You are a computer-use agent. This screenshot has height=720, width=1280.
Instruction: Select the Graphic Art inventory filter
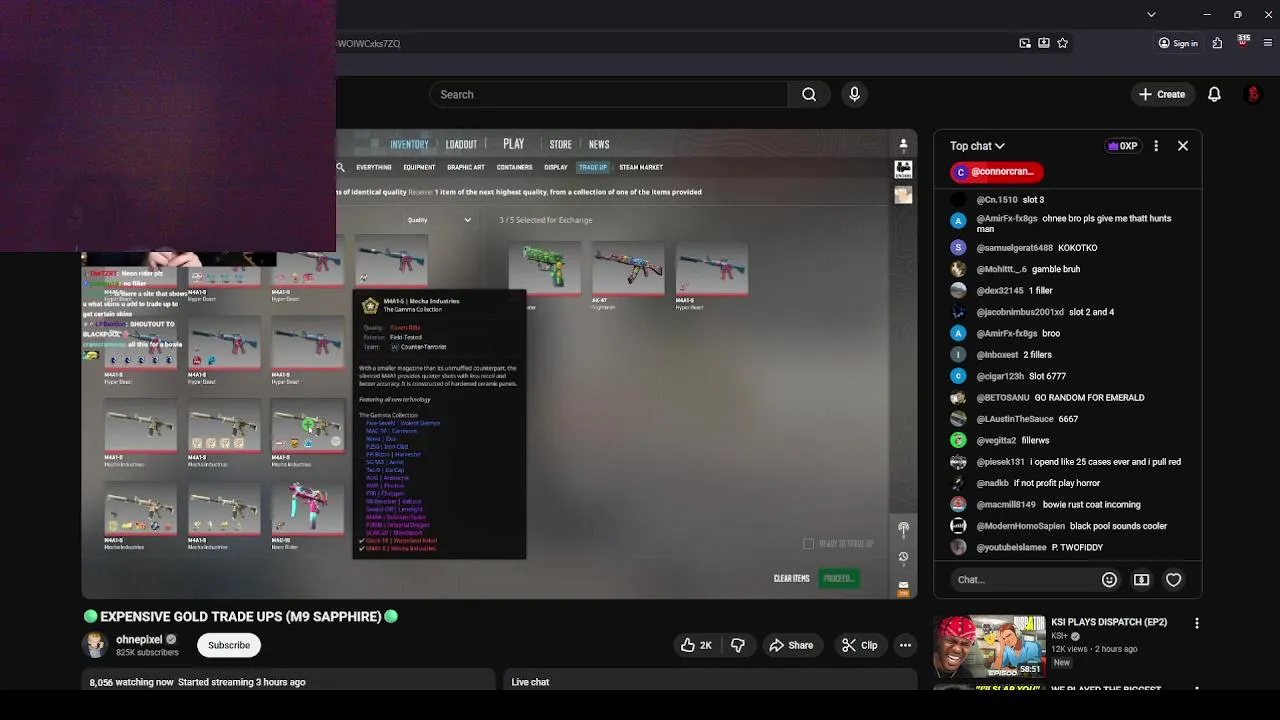point(466,167)
